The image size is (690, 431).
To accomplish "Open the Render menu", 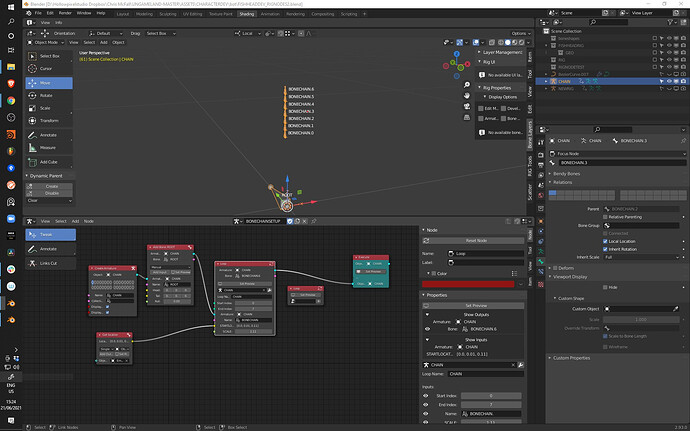I will click(65, 13).
